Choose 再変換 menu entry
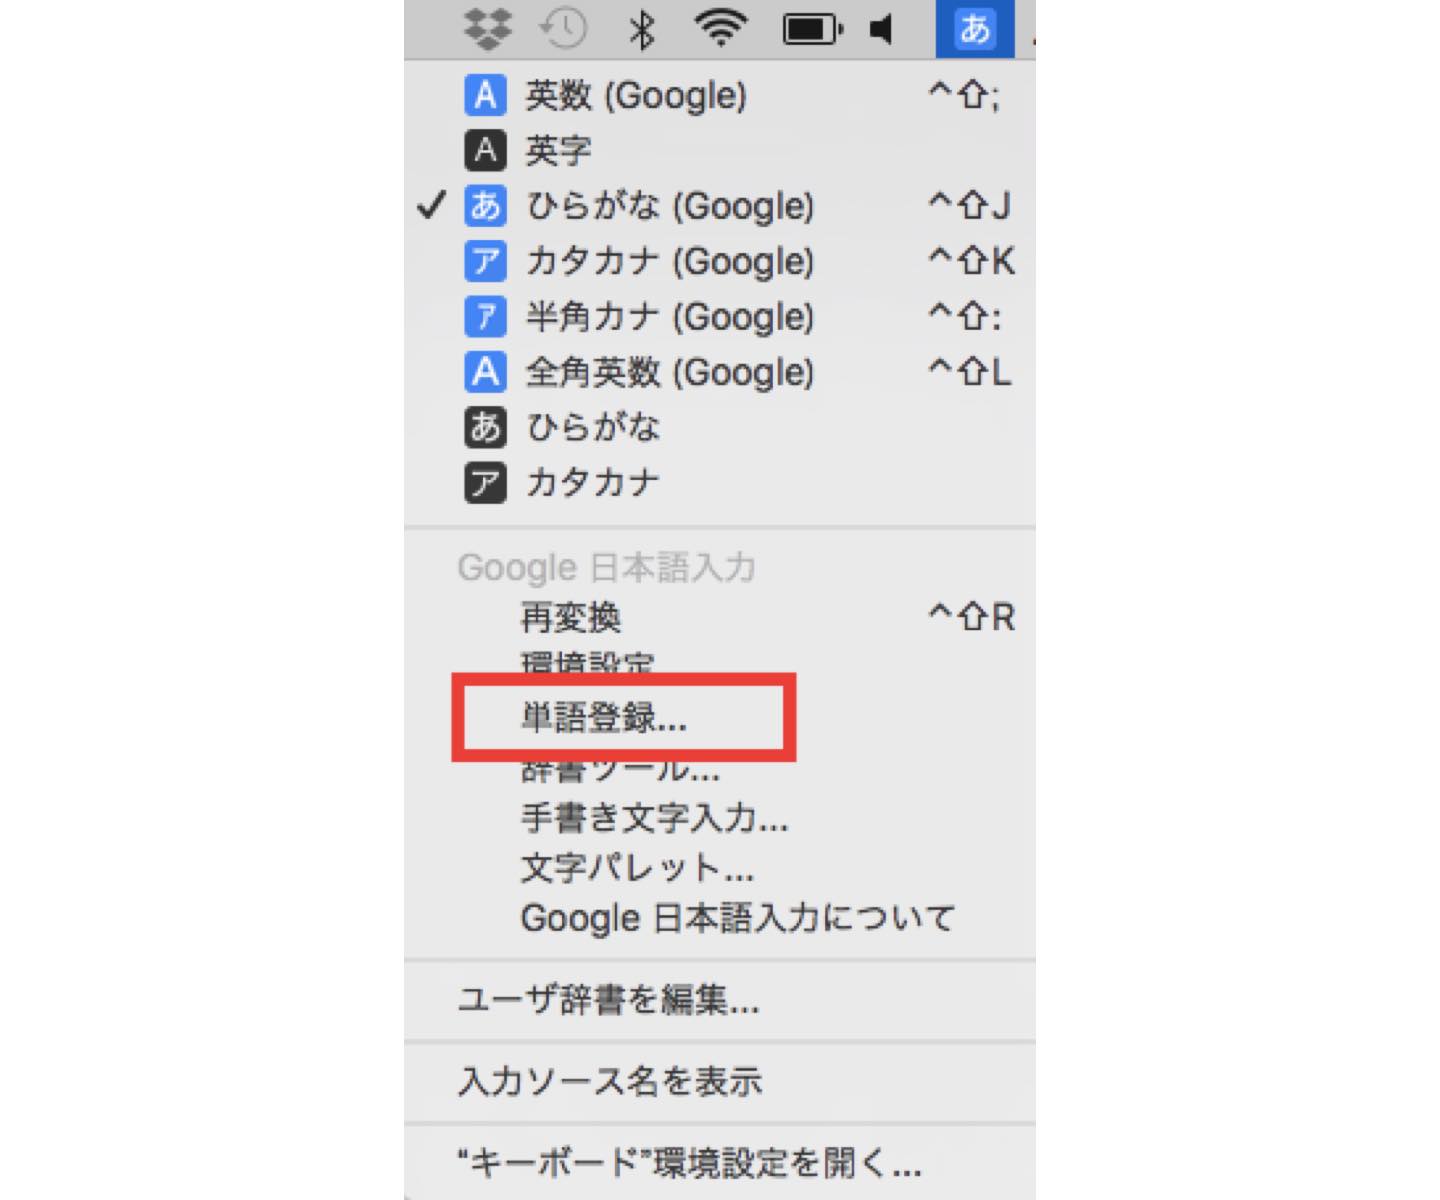Screen dimensions: 1440x1200 (x=720, y=617)
